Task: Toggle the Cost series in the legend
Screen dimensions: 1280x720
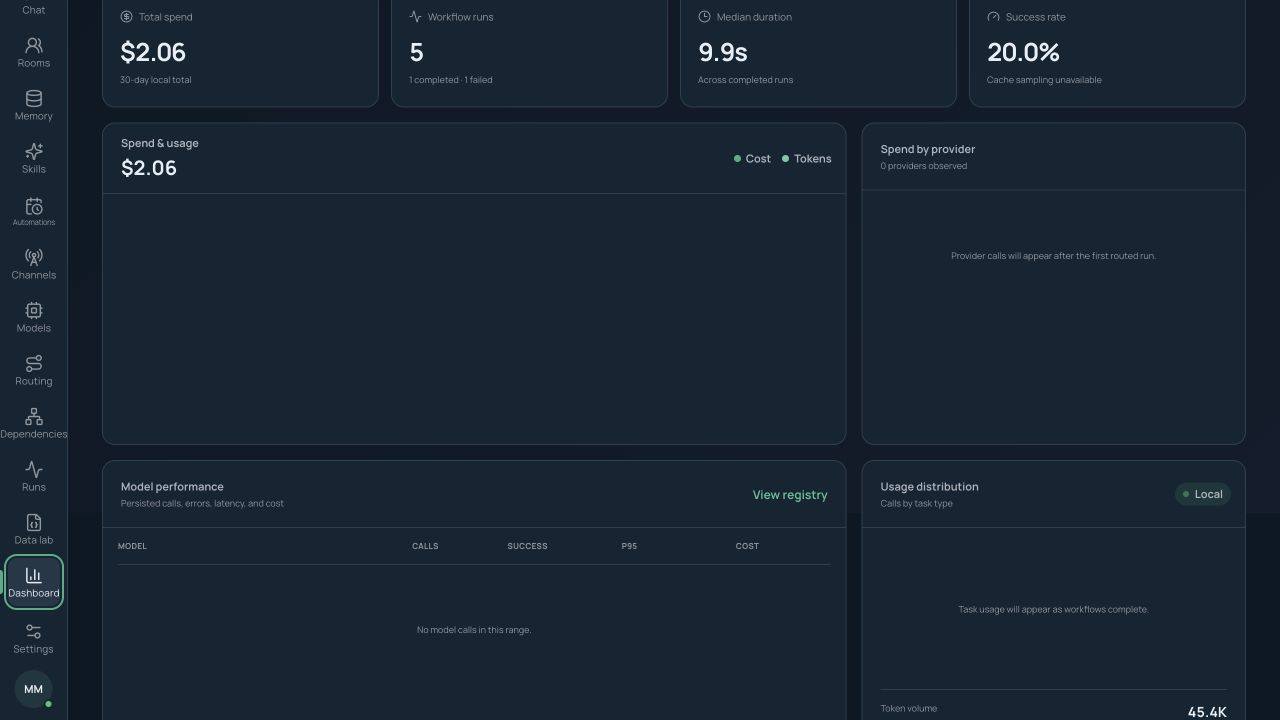Action: 752,159
